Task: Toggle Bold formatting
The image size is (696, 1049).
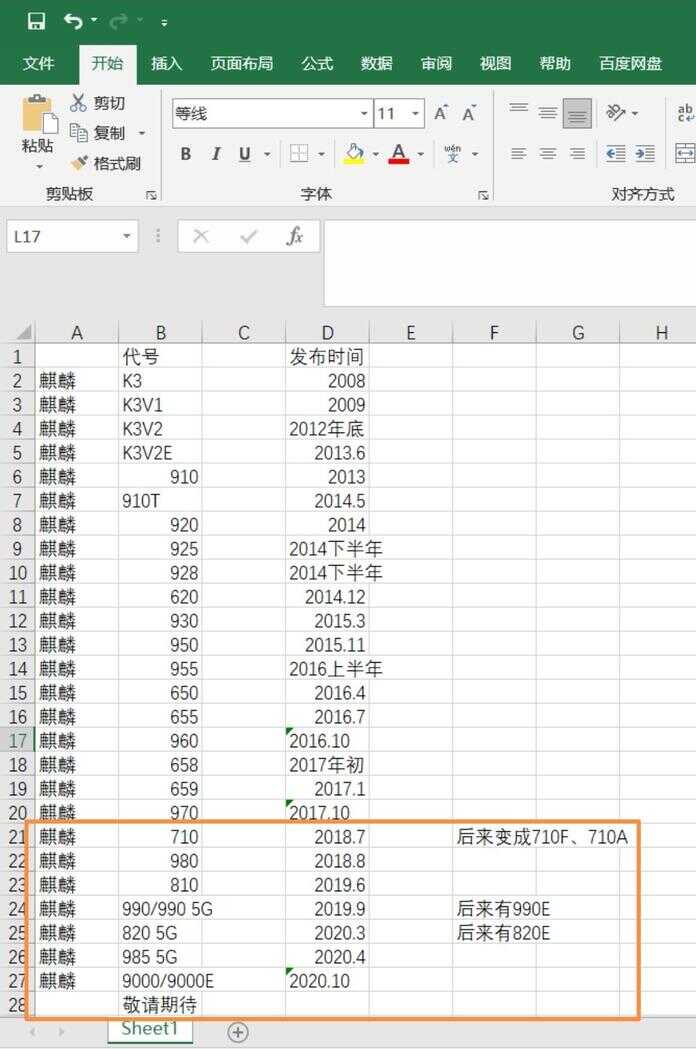Action: coord(186,154)
